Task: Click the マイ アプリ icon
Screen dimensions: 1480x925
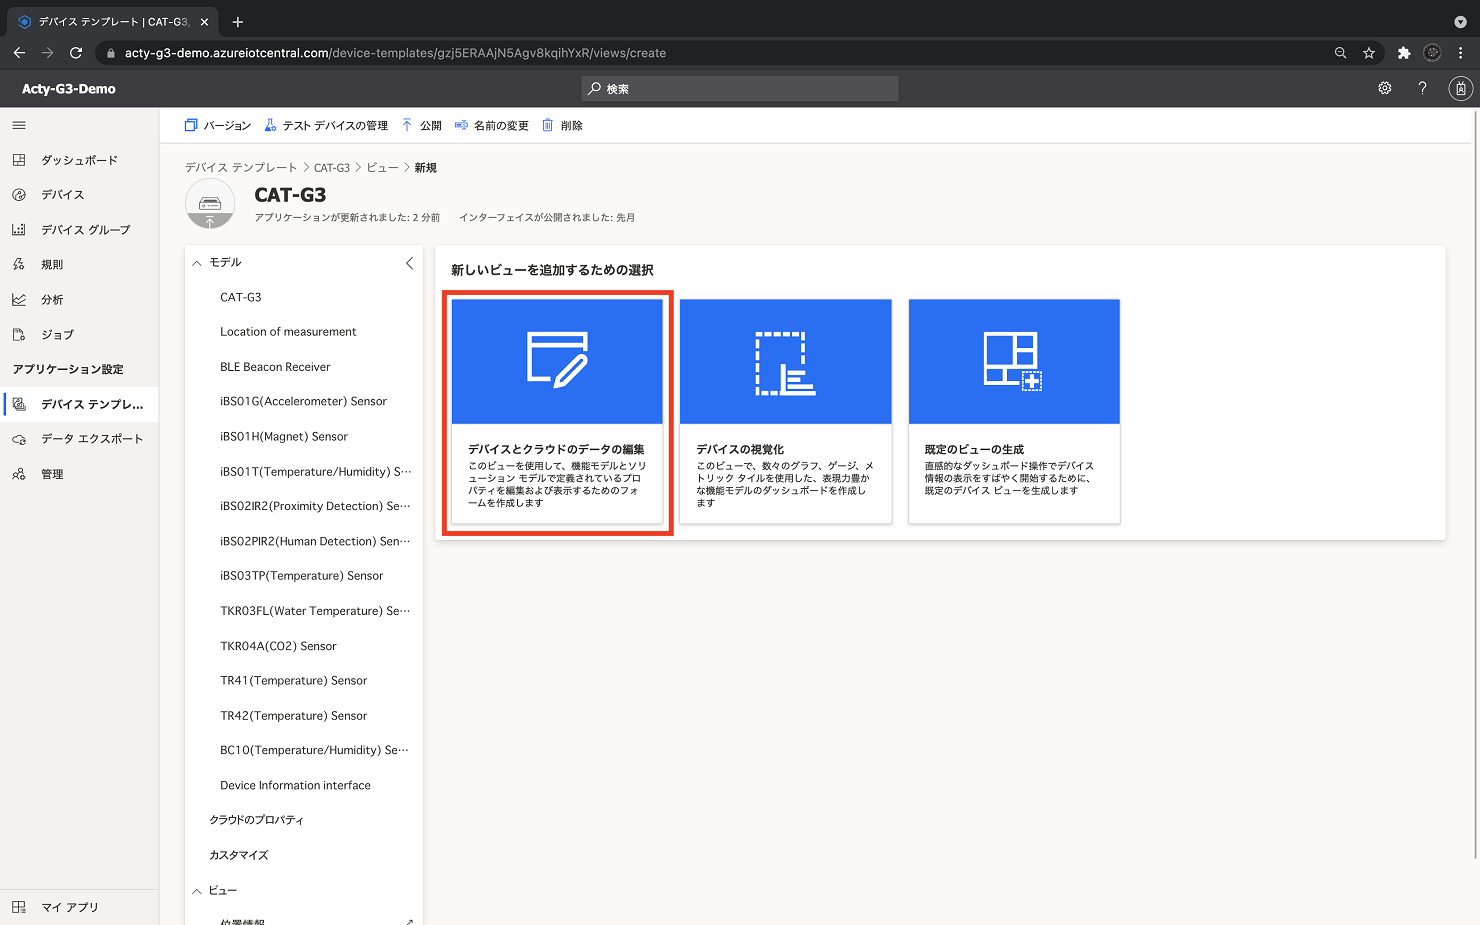Action: point(19,907)
